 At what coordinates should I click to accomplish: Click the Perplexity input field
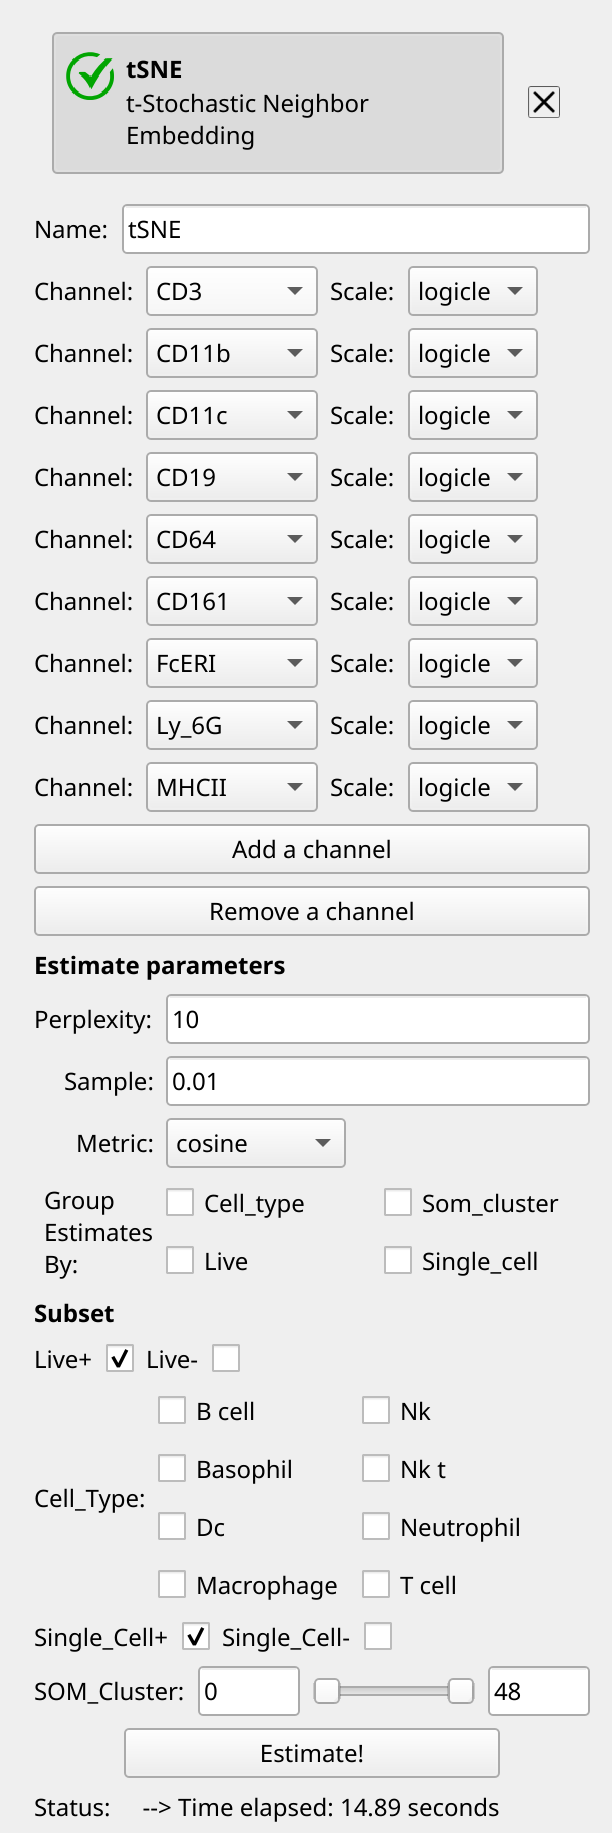coord(378,1020)
